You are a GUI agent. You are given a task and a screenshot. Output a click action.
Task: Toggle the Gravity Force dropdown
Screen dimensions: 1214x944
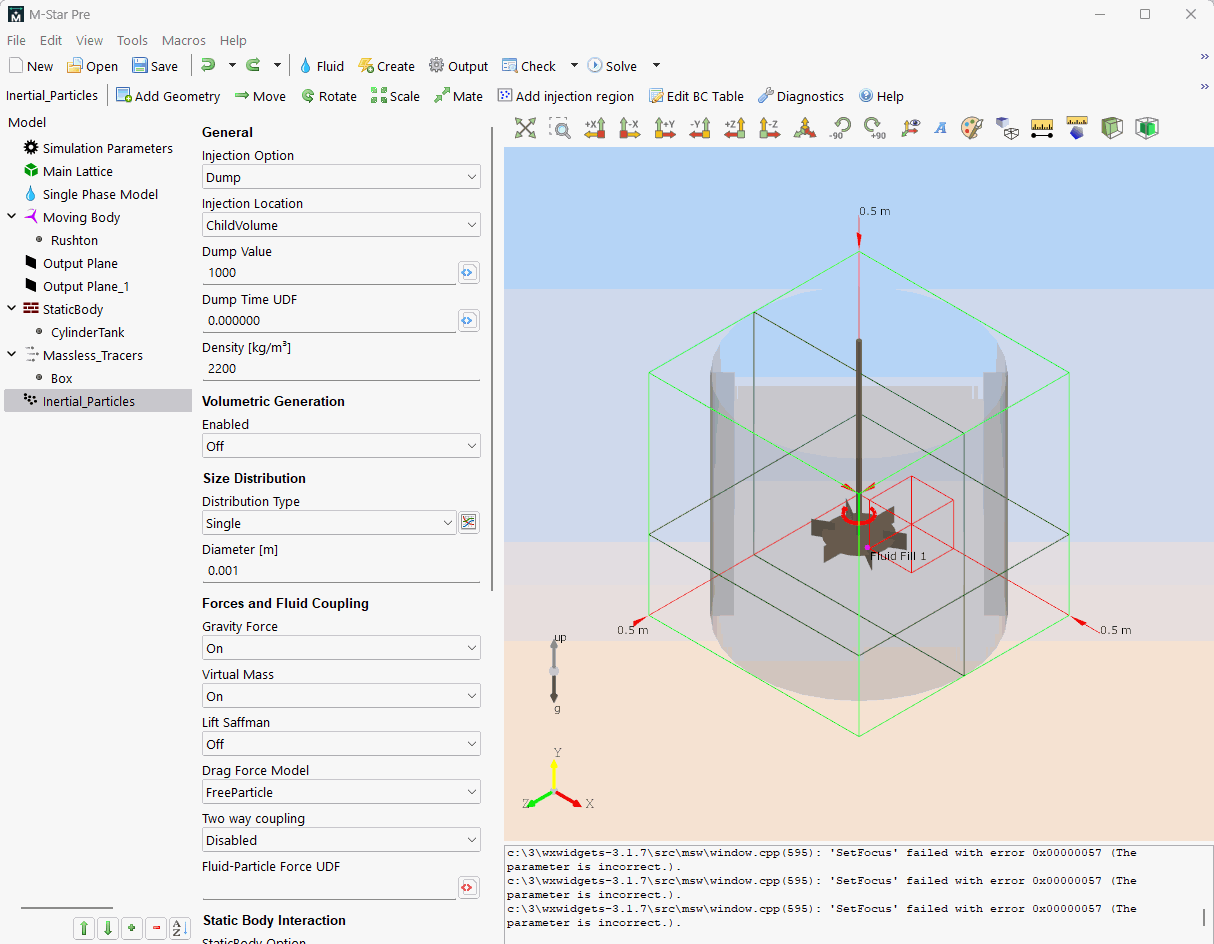(341, 648)
